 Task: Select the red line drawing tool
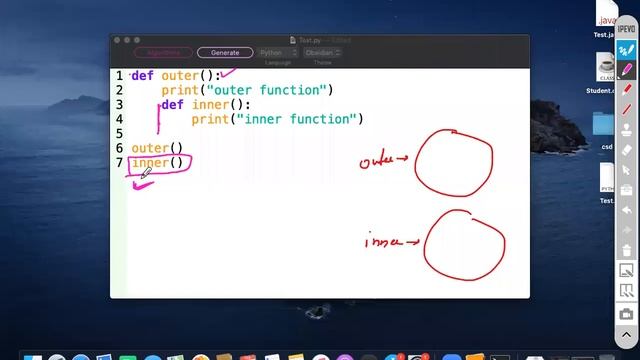[627, 109]
